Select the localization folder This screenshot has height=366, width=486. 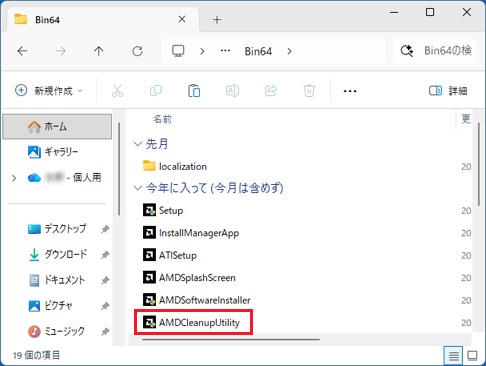[175, 166]
